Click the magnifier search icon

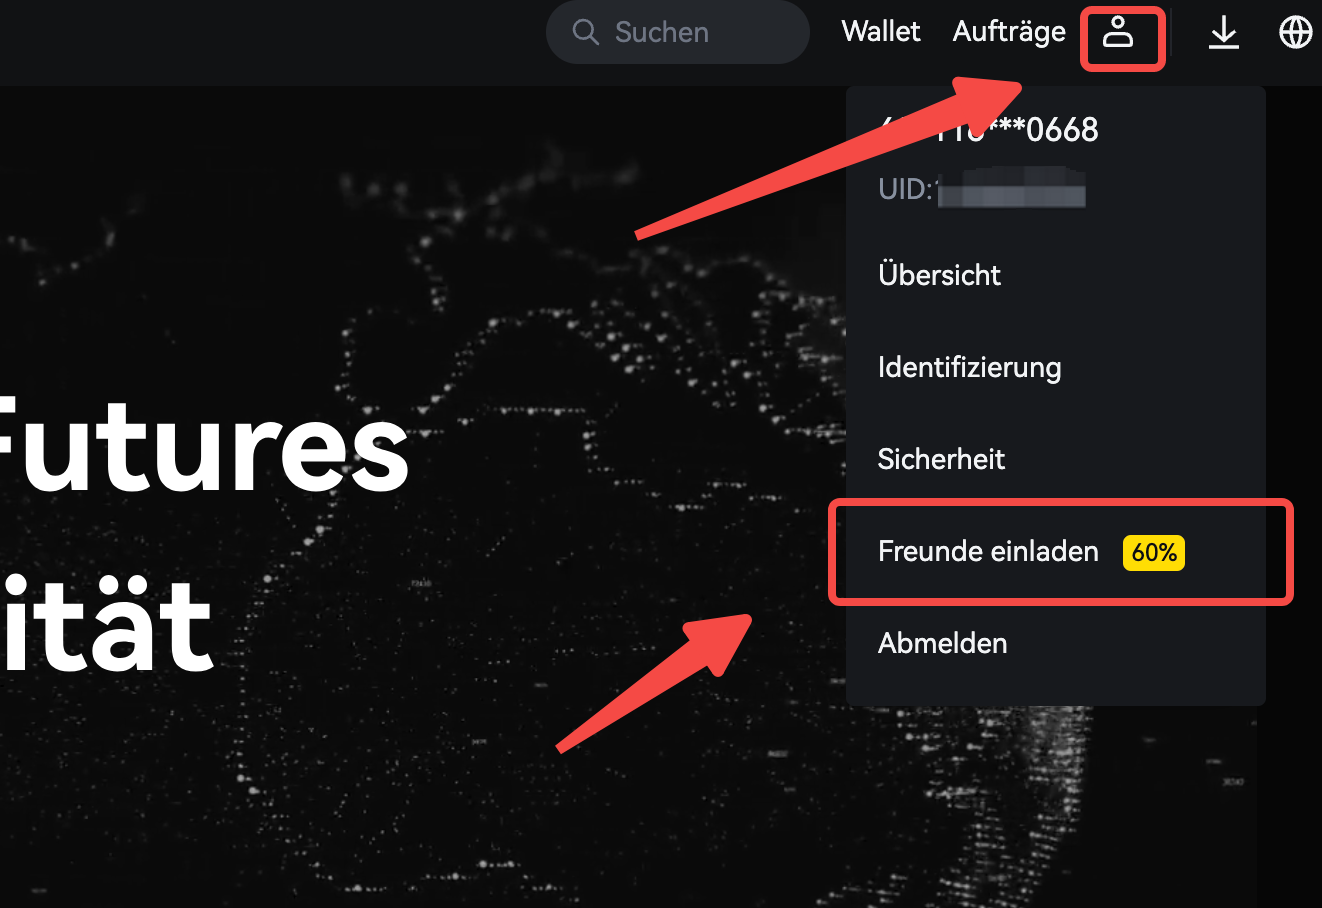[x=585, y=32]
